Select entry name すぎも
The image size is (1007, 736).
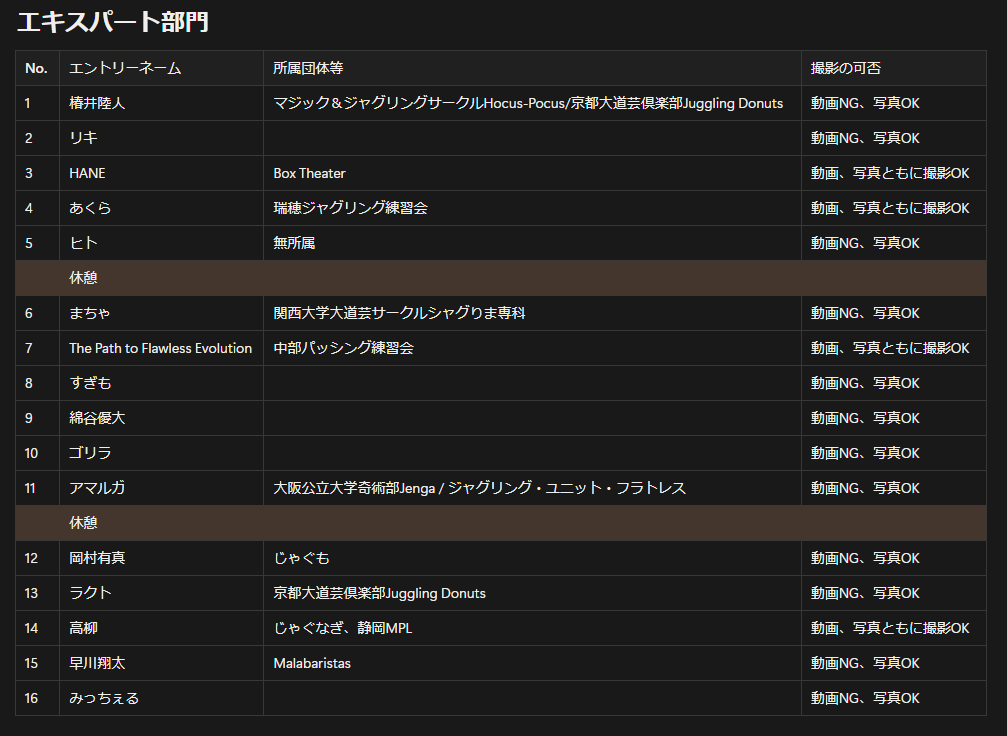tap(91, 383)
